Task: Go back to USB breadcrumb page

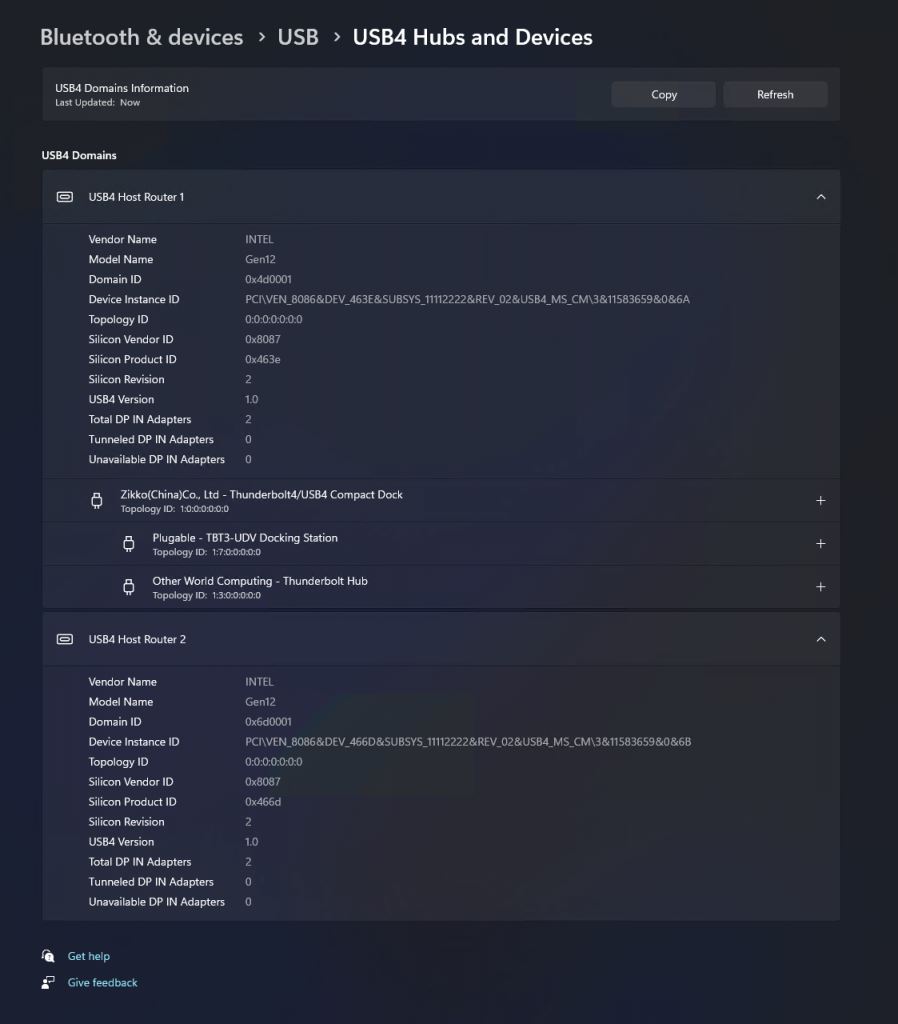Action: coord(298,37)
